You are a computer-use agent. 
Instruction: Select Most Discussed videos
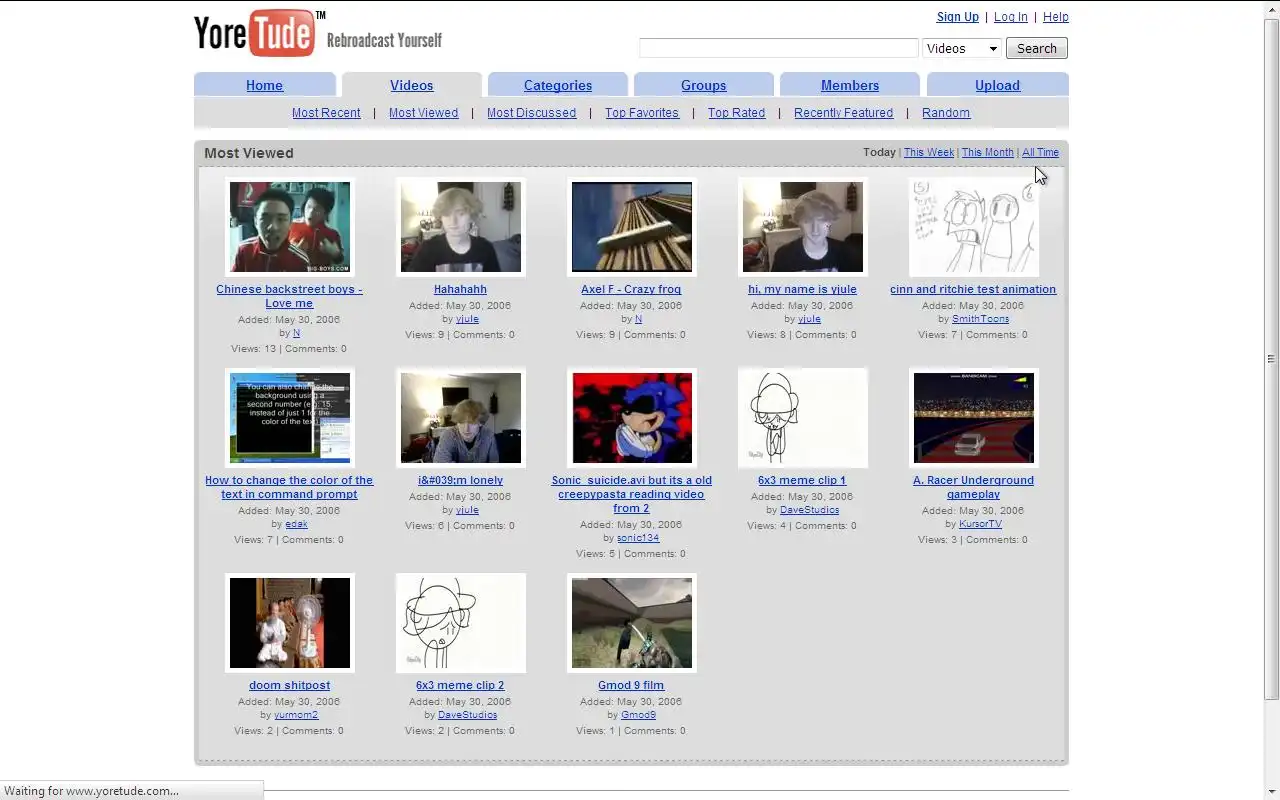tap(532, 113)
